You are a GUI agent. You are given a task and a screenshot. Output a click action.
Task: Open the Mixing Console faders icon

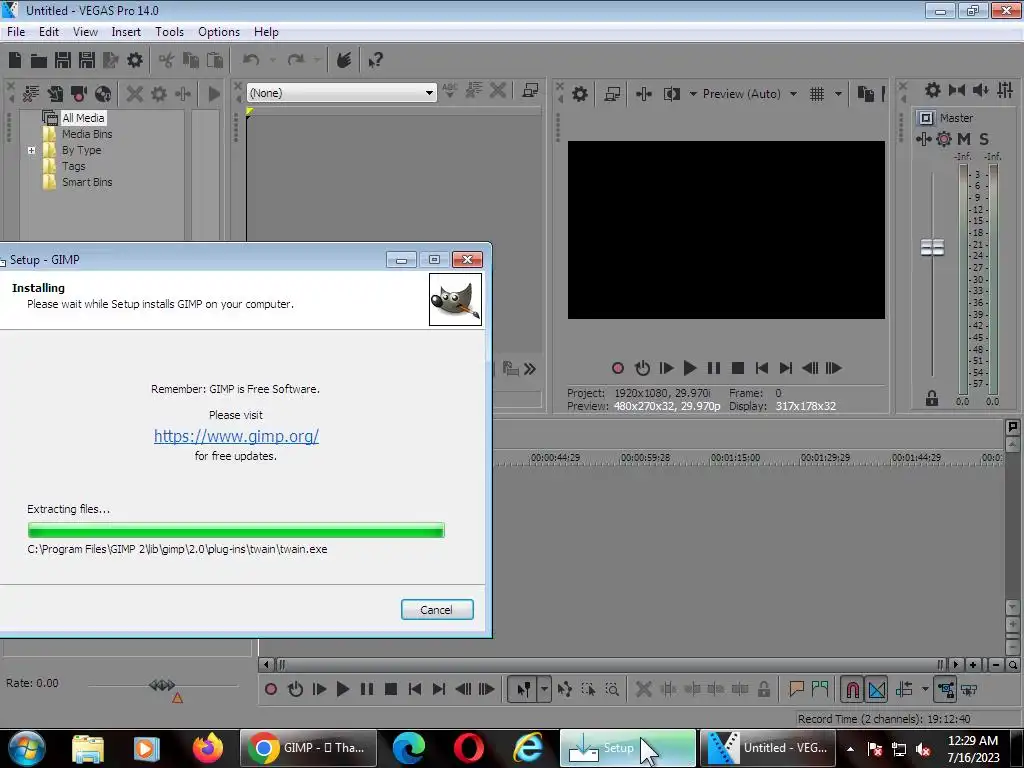coord(1005,90)
